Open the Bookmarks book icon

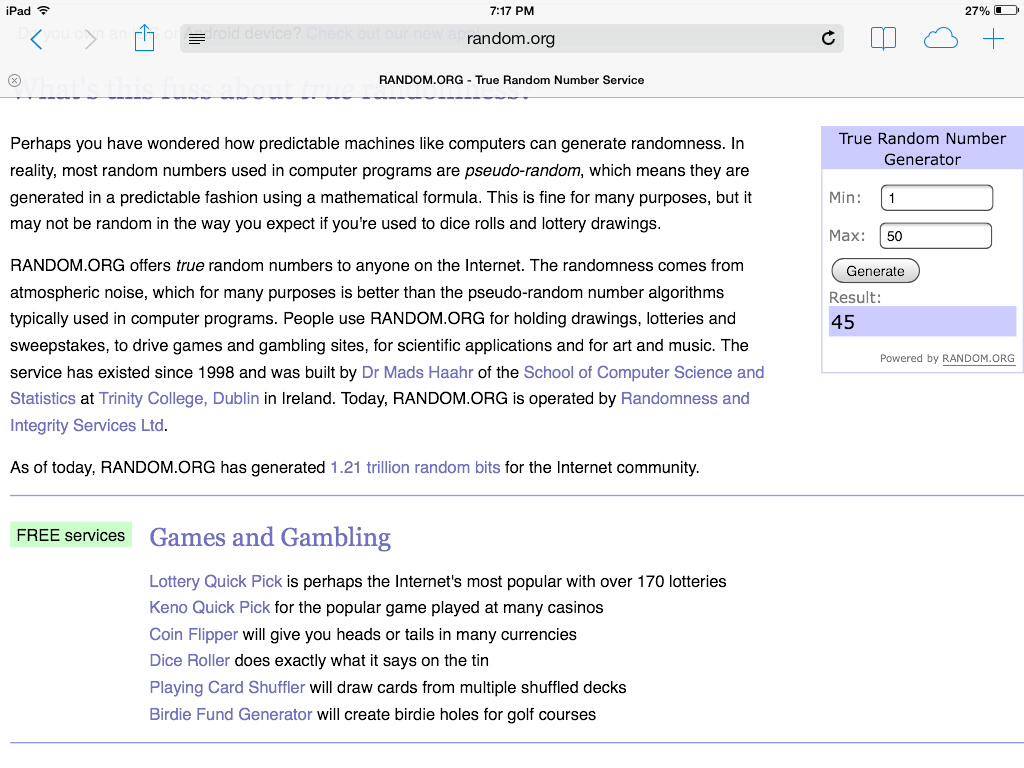[883, 39]
